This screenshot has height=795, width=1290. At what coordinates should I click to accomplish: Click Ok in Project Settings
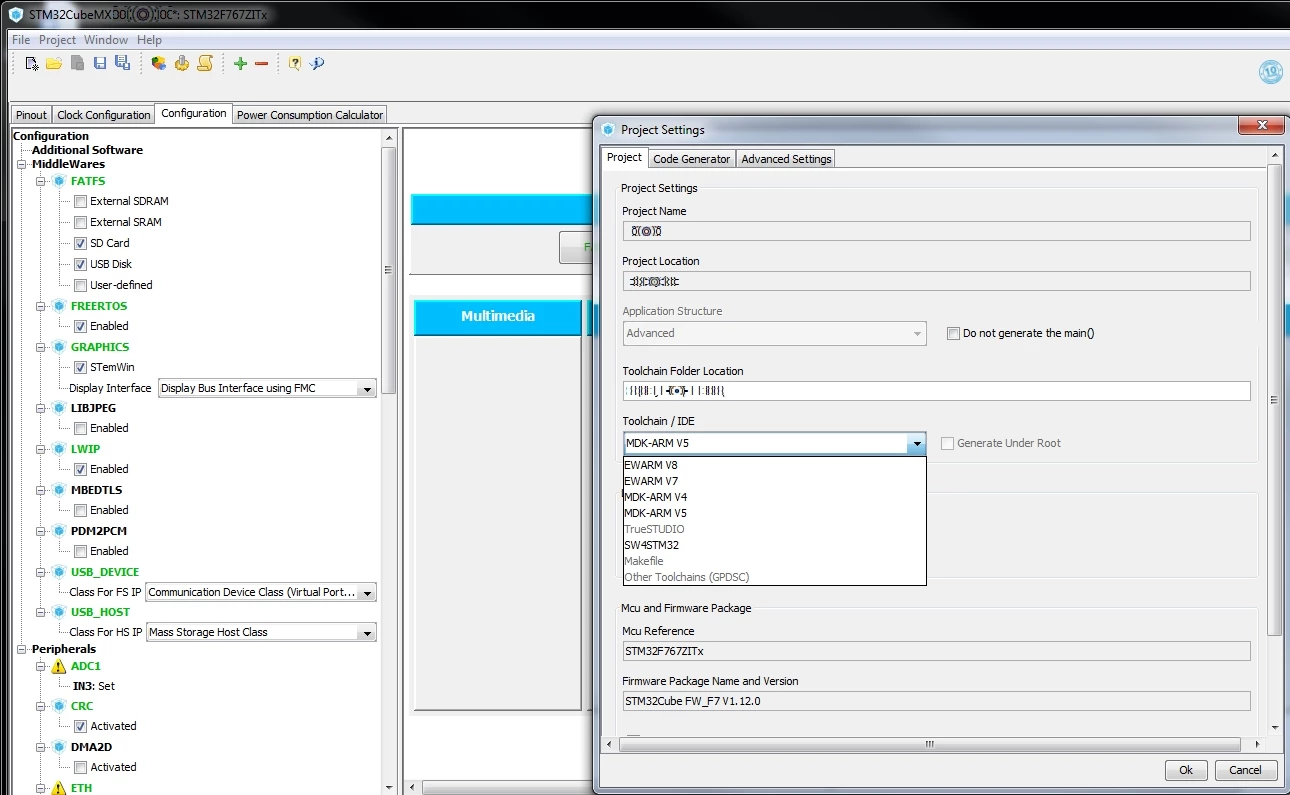coord(1186,770)
